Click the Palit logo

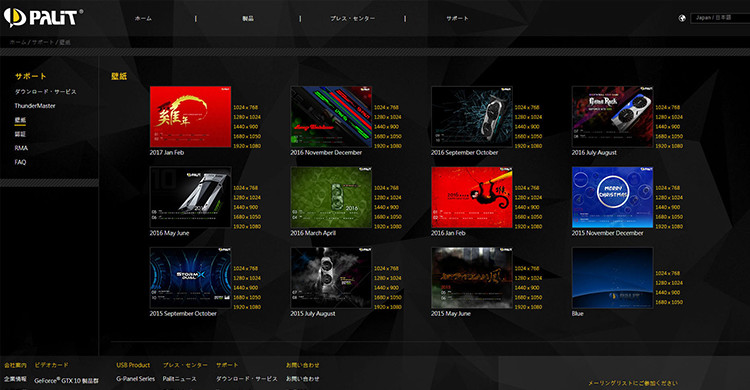coord(42,18)
